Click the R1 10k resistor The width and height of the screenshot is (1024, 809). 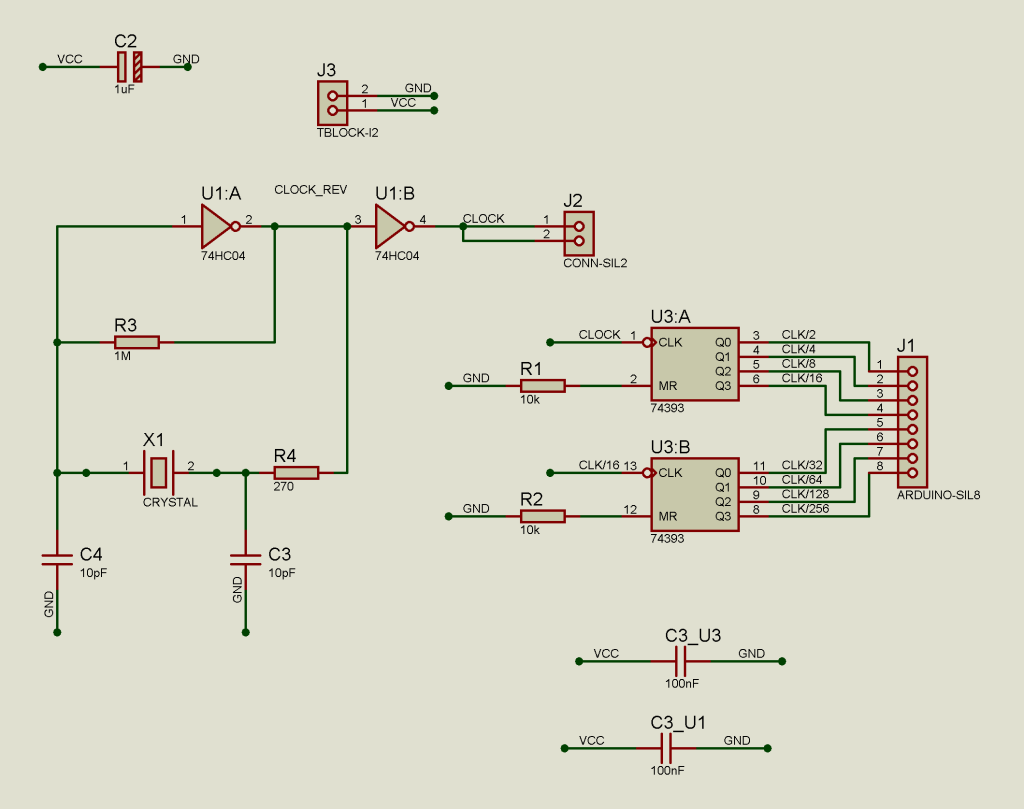click(x=543, y=386)
